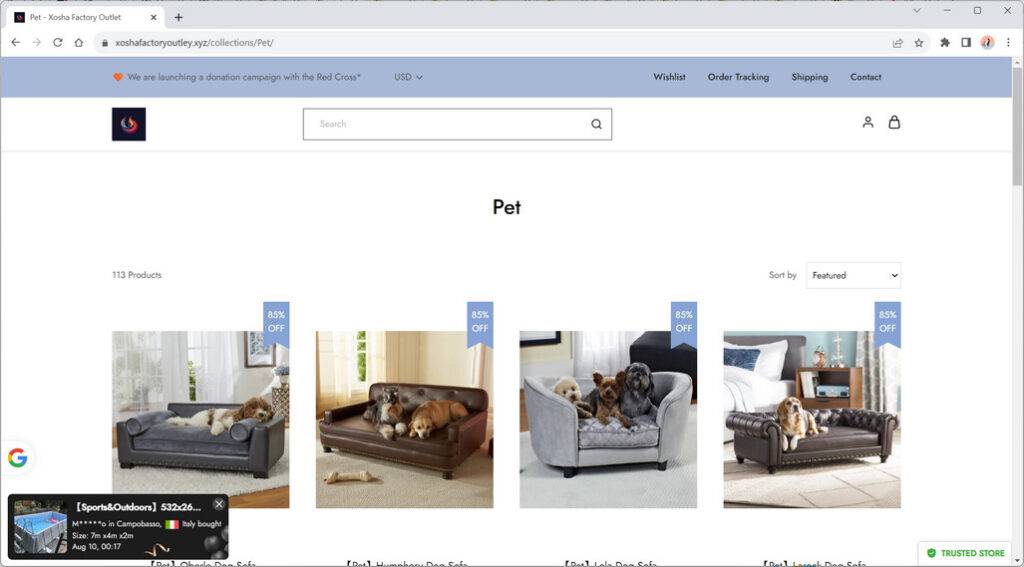
Task: Close the Pet - Xosha Factory Outlet tab
Action: tap(153, 18)
